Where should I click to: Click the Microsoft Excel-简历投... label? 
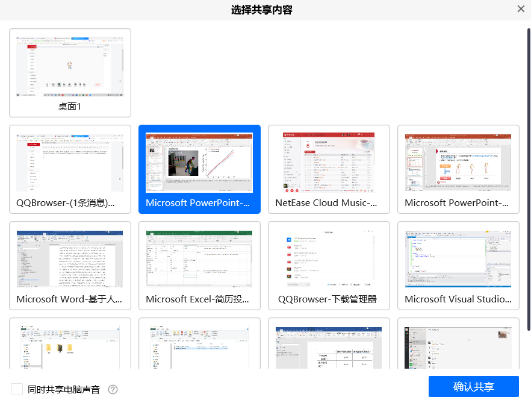197,299
